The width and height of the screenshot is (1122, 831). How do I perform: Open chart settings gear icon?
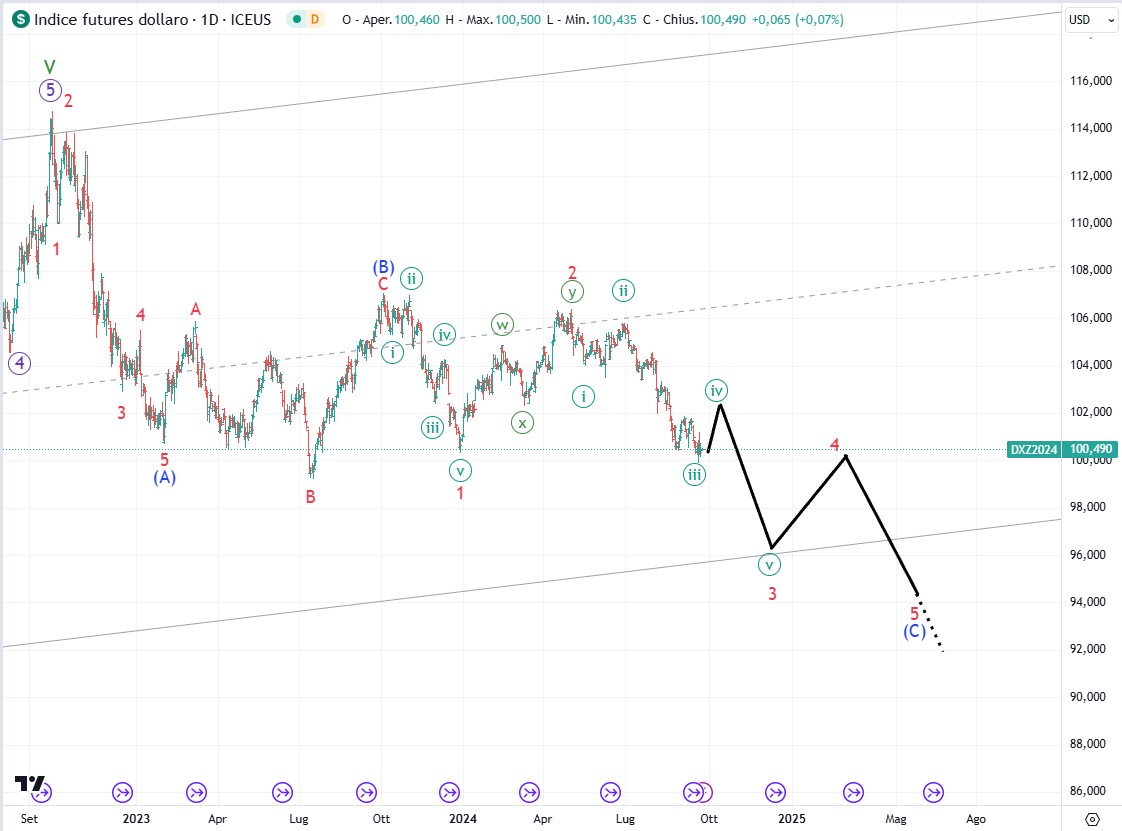coord(1092,819)
